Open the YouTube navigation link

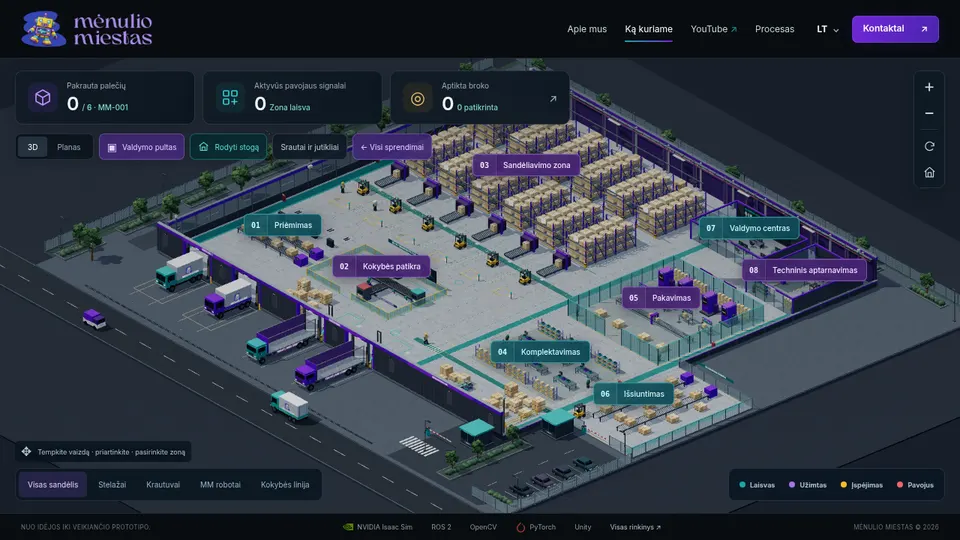click(x=713, y=29)
